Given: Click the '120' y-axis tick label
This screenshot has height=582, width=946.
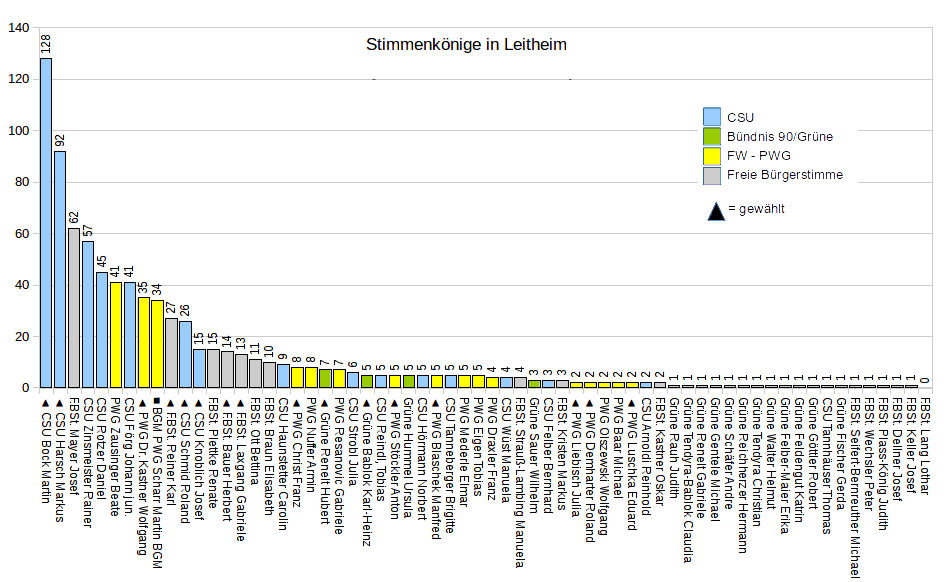Looking at the screenshot, I should (19, 79).
